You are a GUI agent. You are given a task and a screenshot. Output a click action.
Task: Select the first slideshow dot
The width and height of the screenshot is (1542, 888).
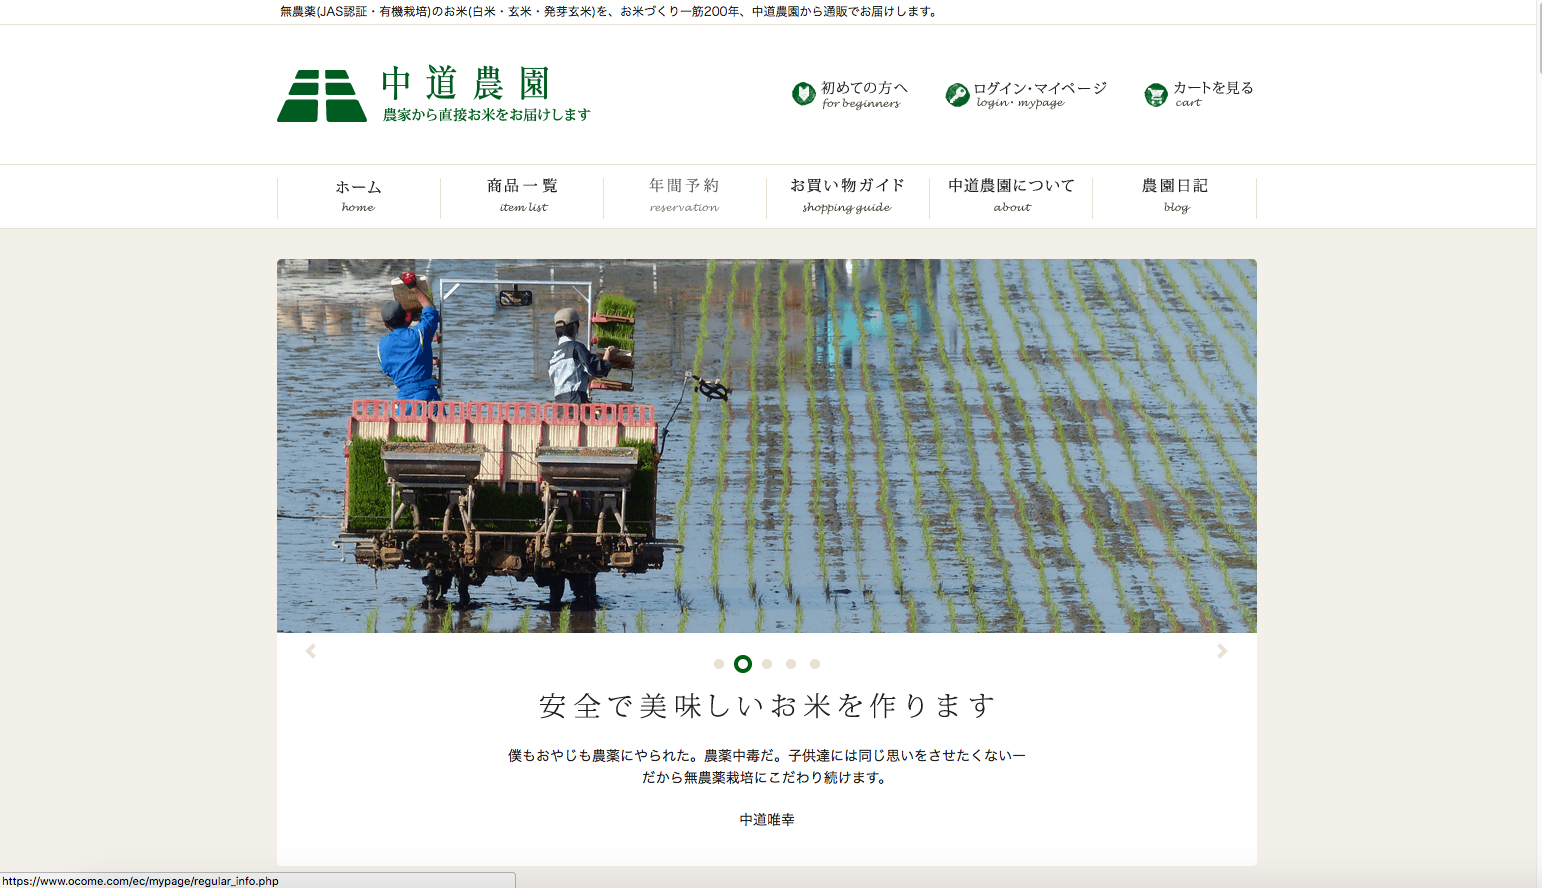[x=719, y=664]
